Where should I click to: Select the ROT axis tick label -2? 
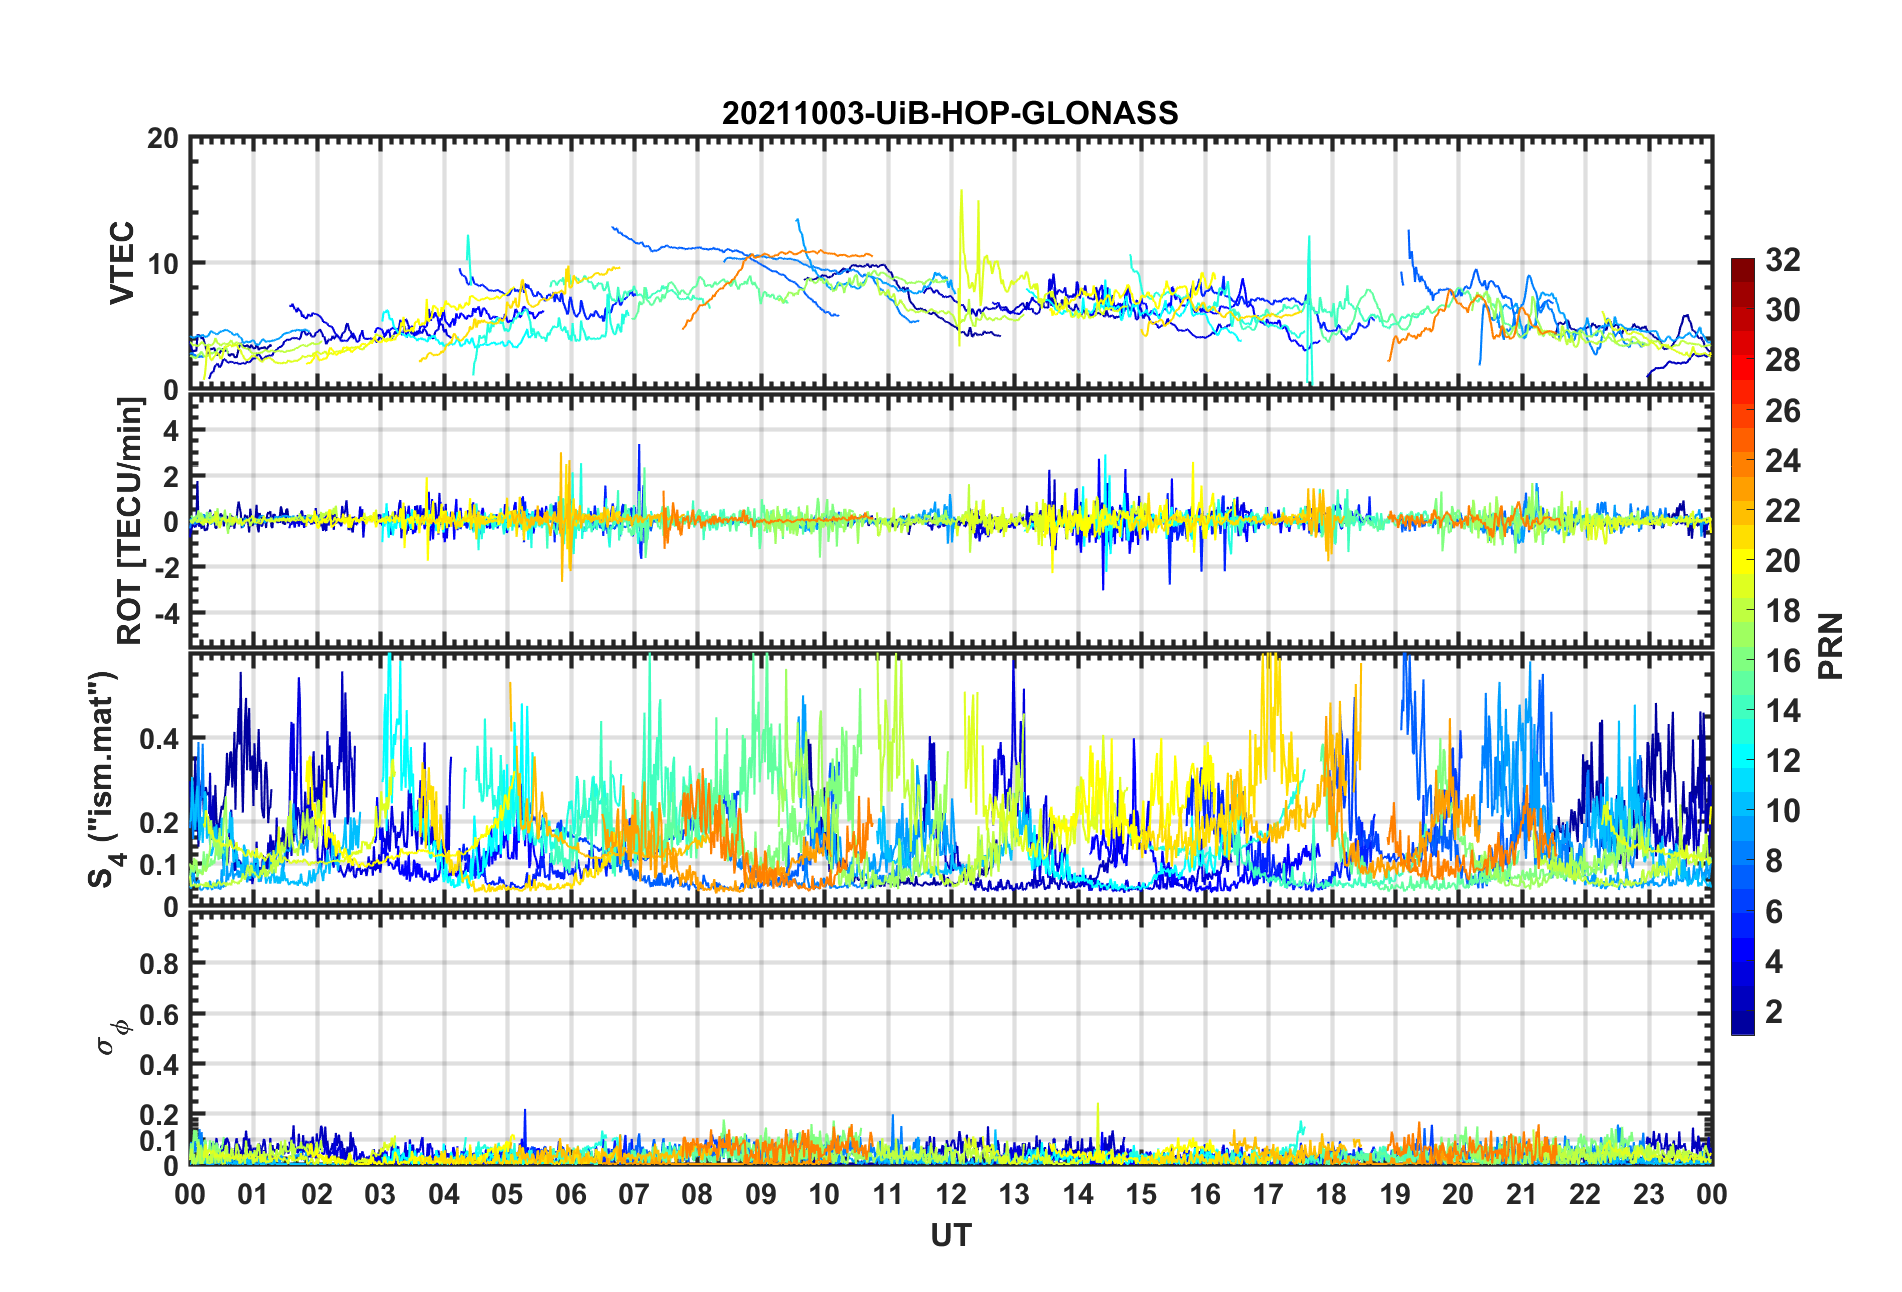pos(166,566)
